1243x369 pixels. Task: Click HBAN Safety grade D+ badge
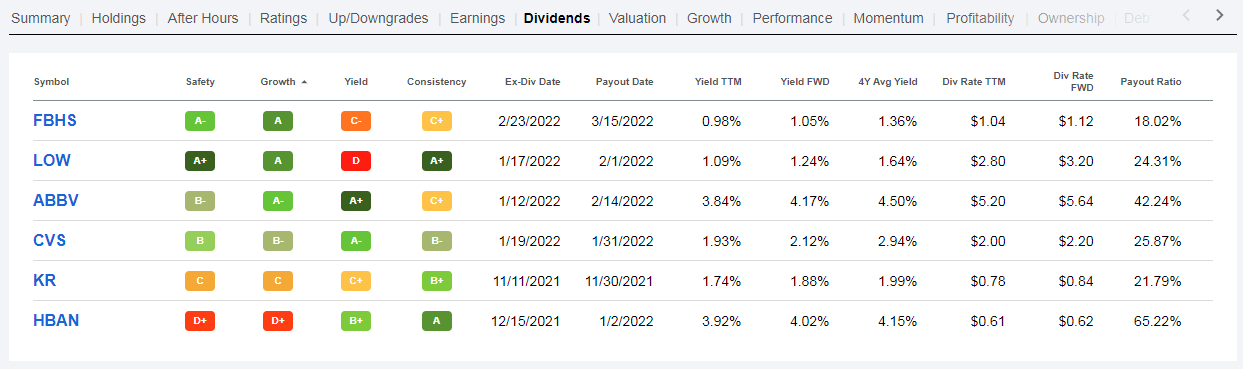200,321
